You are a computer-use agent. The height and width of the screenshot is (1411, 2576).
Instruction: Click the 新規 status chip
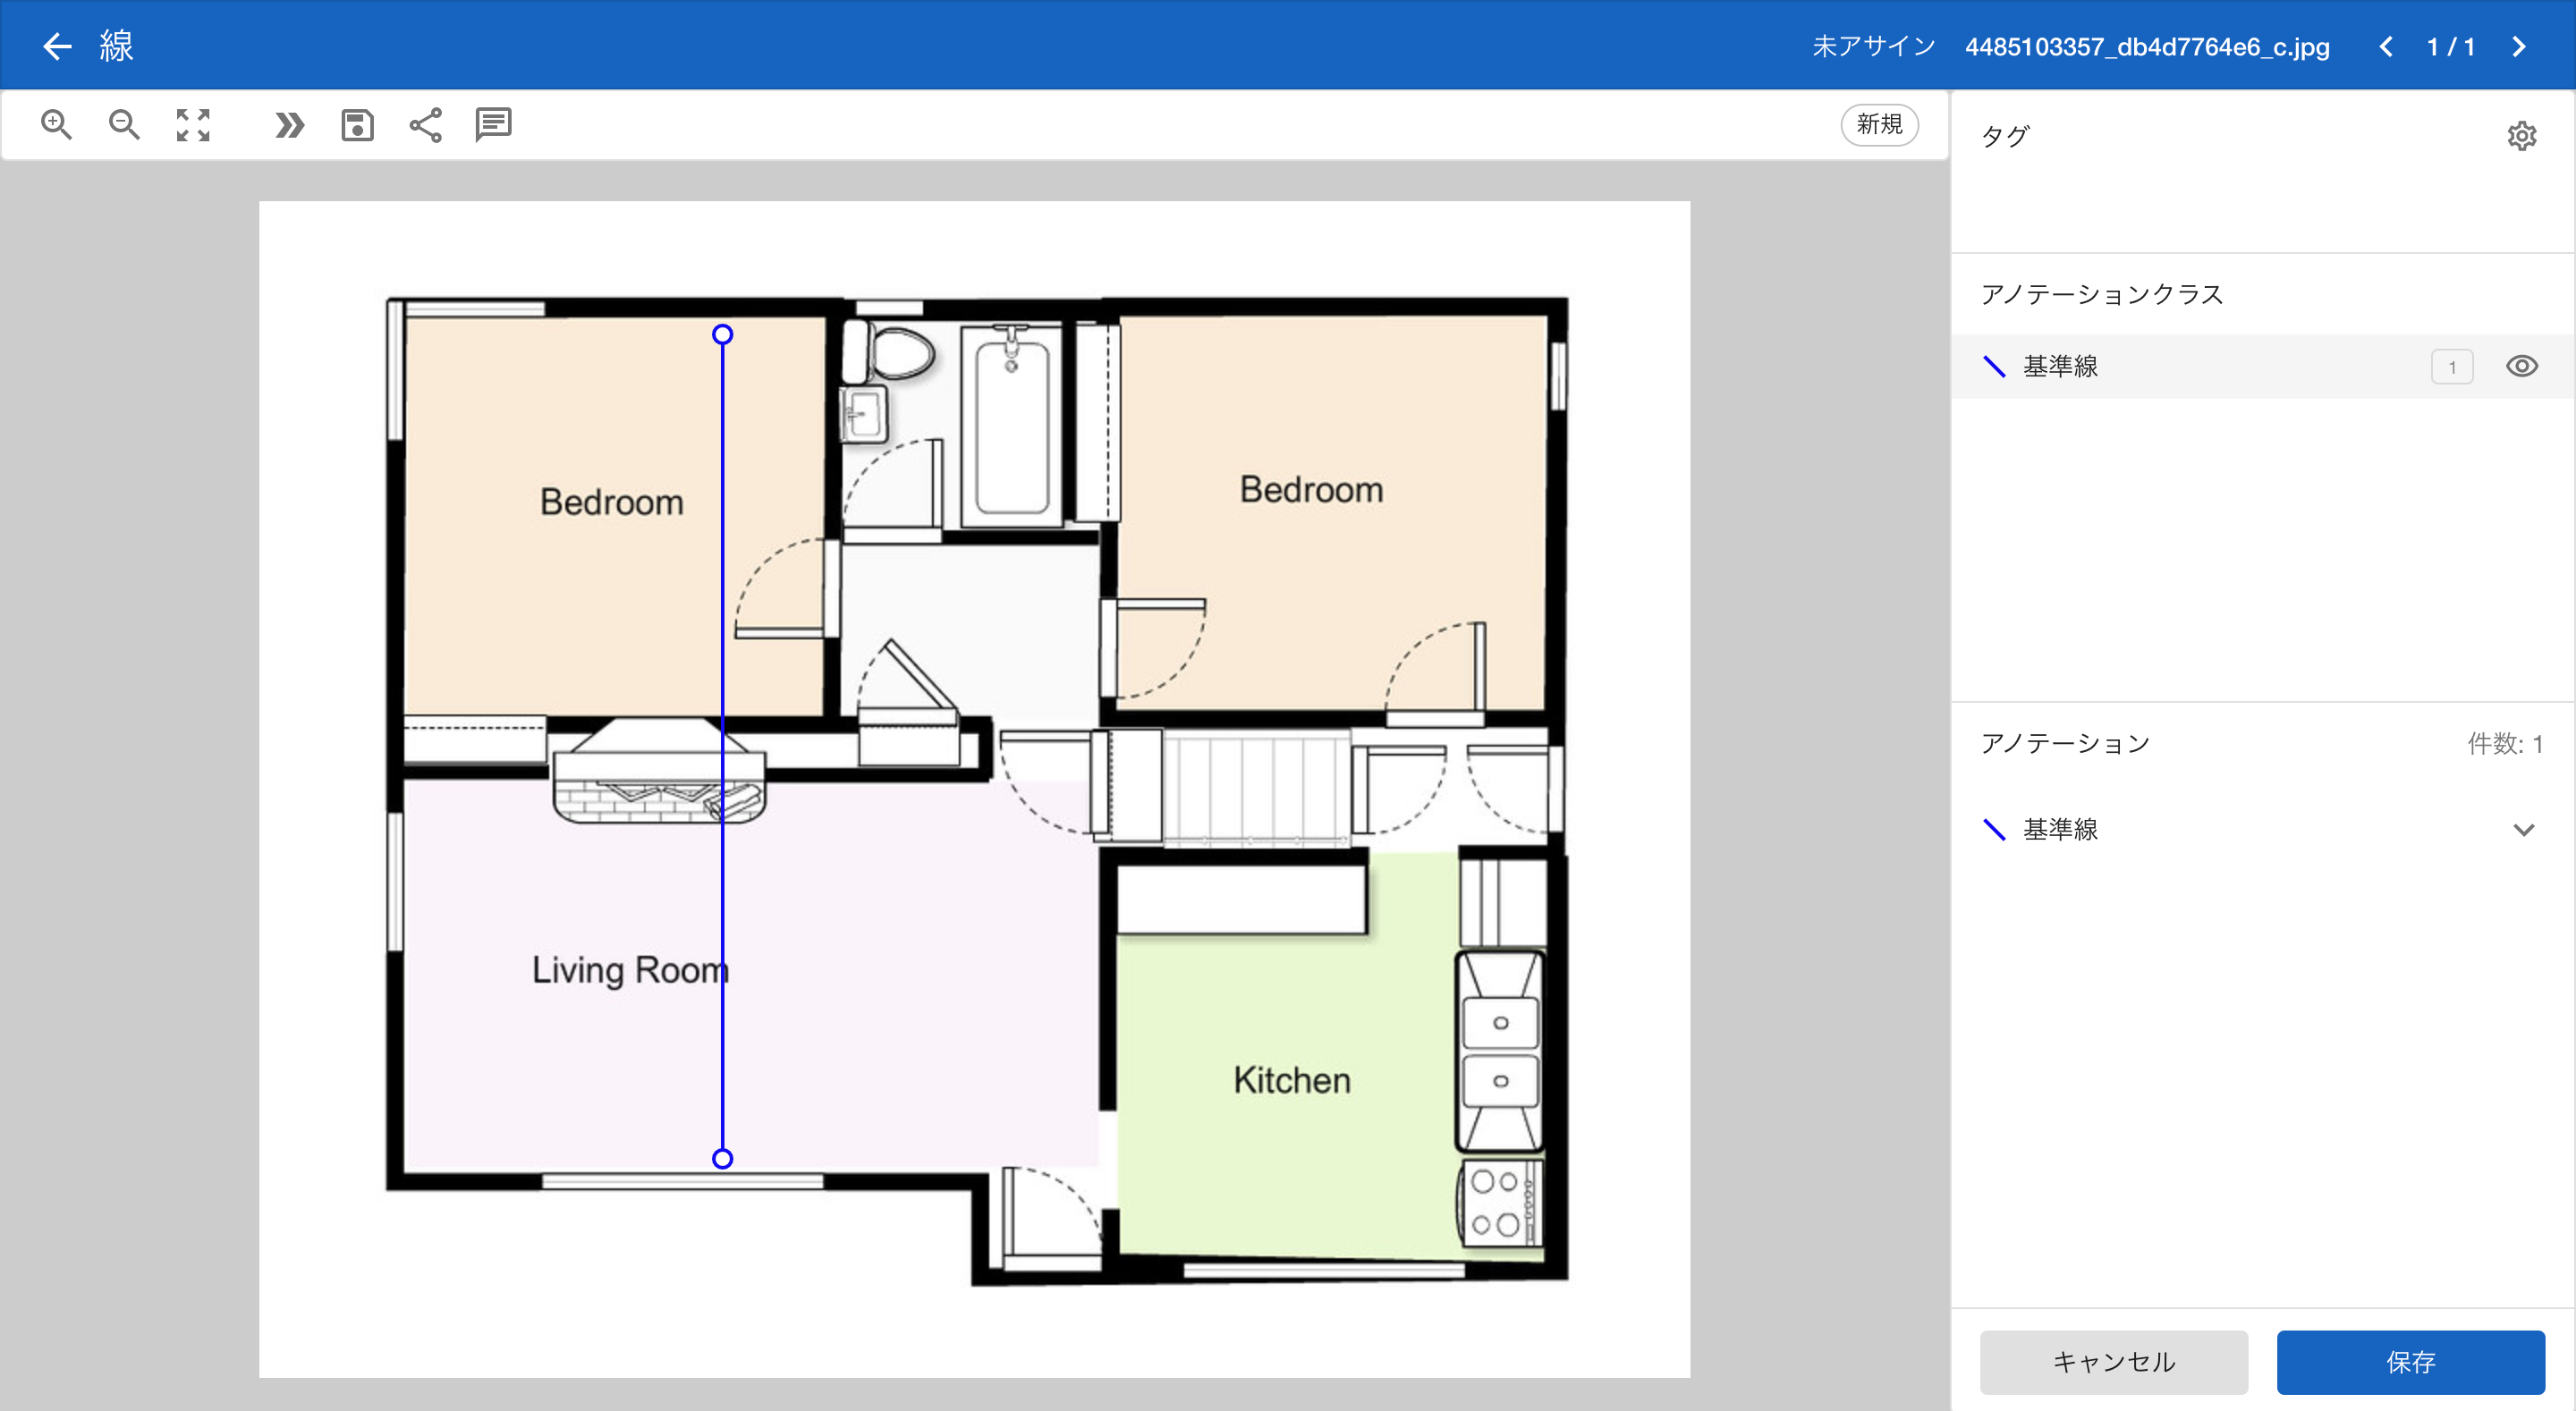[x=1879, y=124]
